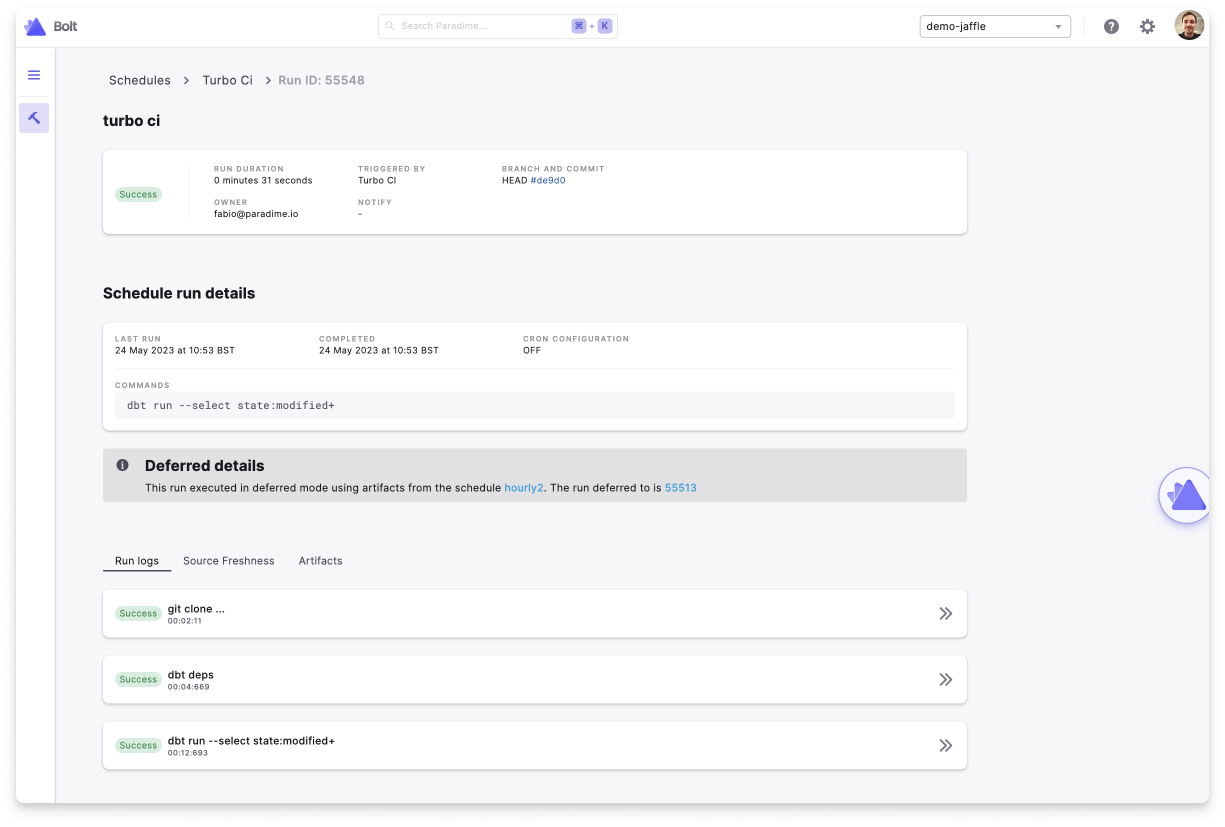Viewport: 1225px width, 827px height.
Task: Open the help question mark icon
Action: pos(1111,27)
